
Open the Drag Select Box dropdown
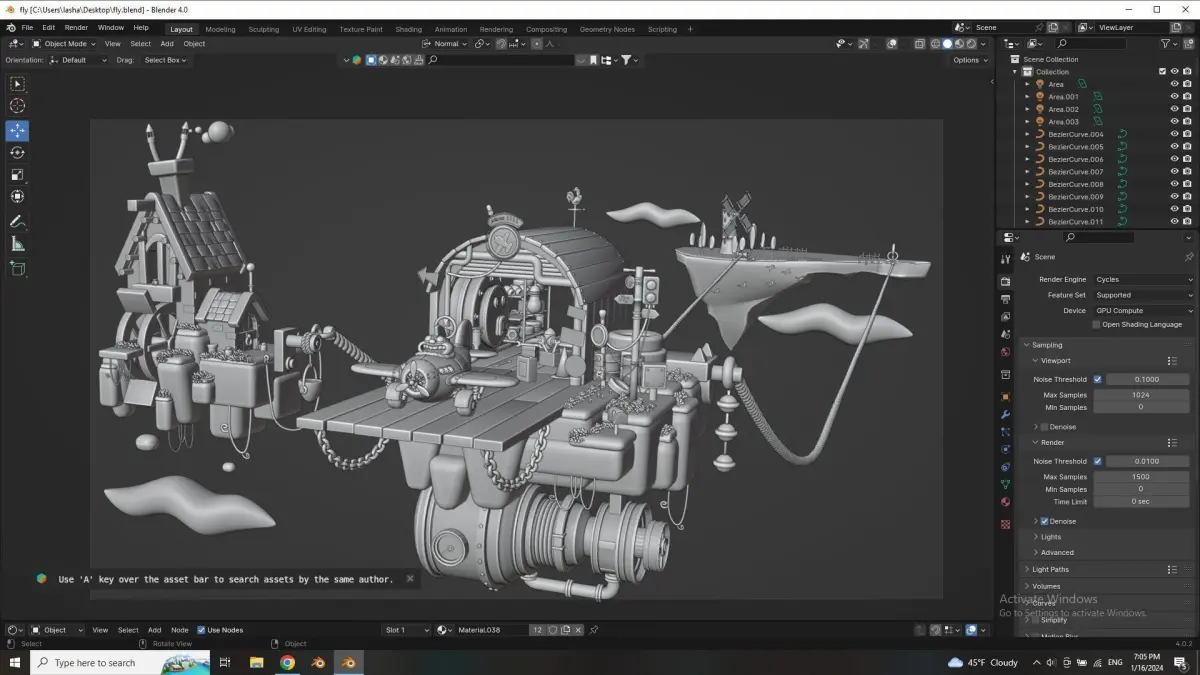point(165,60)
